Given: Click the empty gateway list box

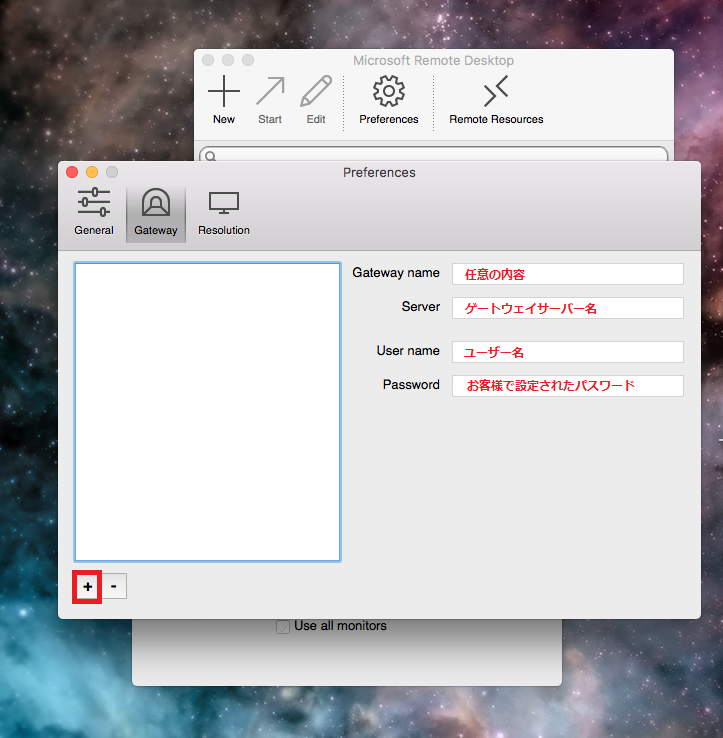Looking at the screenshot, I should click(x=207, y=412).
